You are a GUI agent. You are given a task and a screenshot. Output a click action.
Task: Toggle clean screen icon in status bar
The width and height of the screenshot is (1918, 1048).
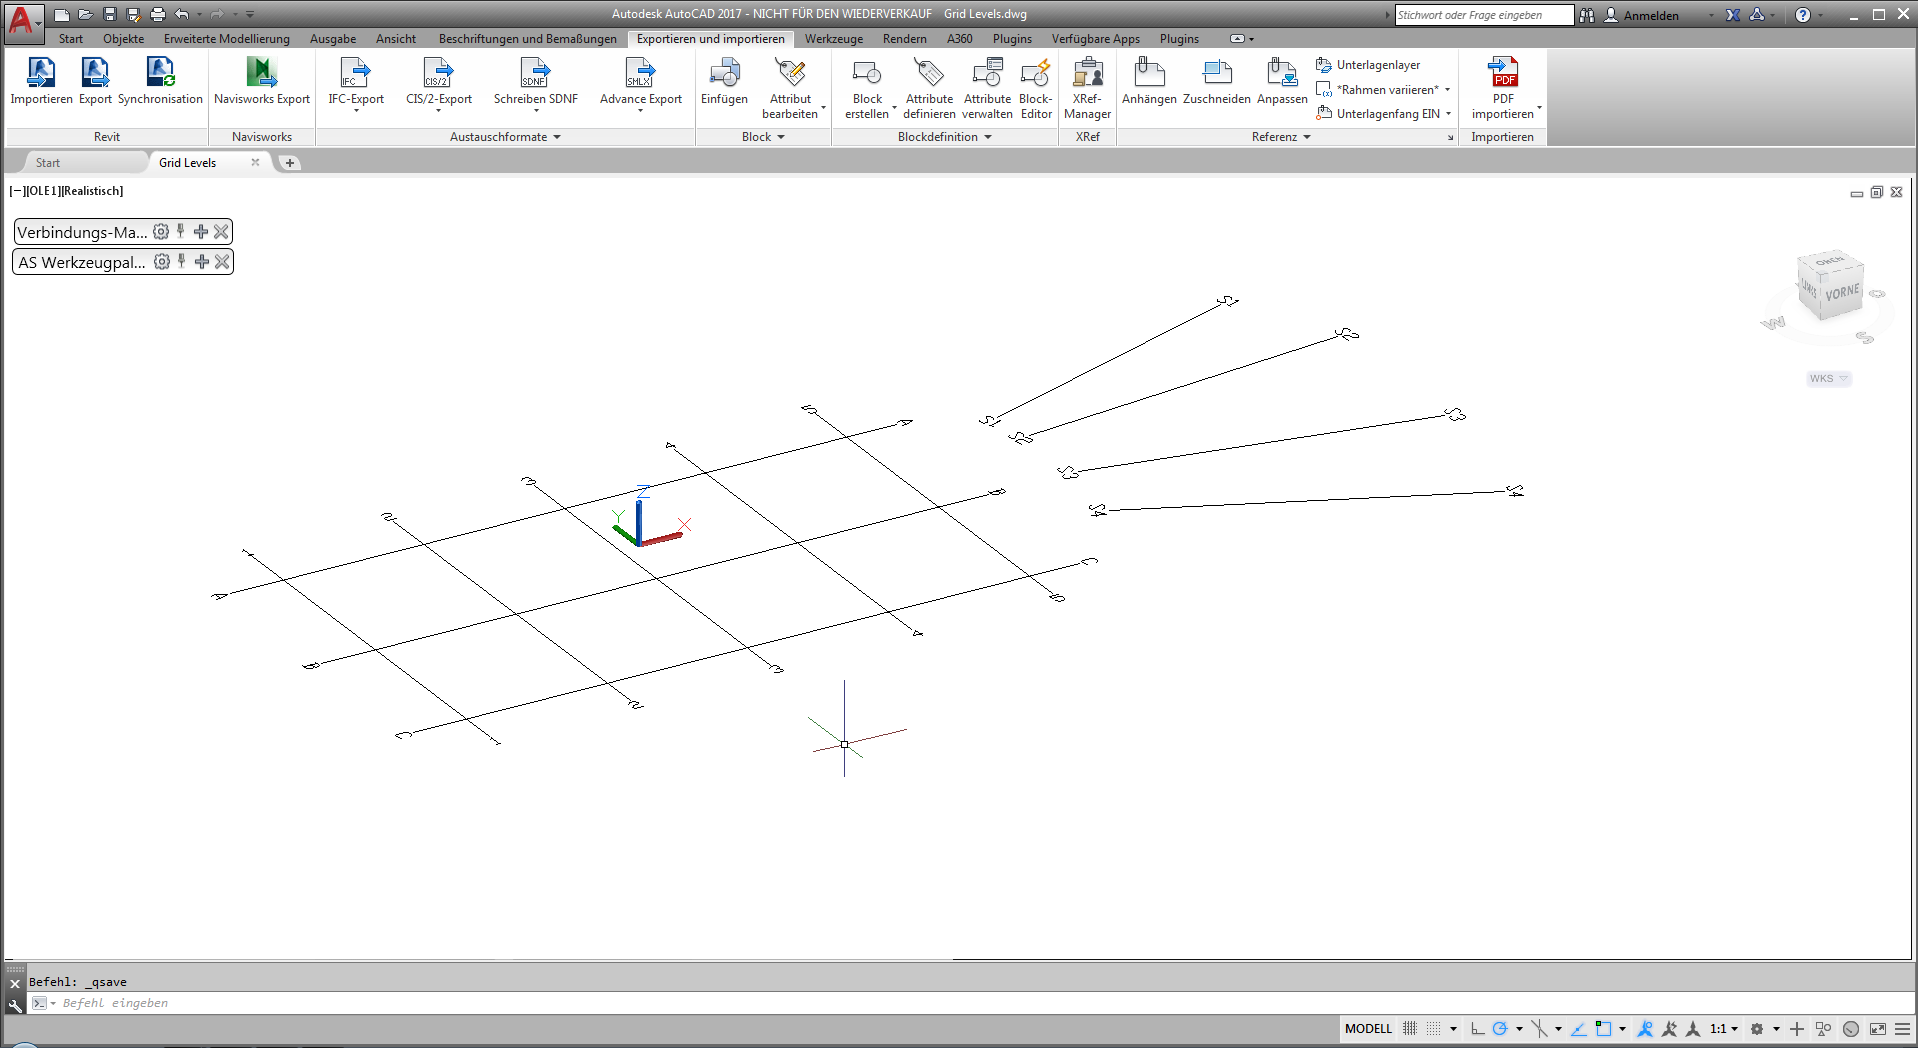pyautogui.click(x=1878, y=1028)
